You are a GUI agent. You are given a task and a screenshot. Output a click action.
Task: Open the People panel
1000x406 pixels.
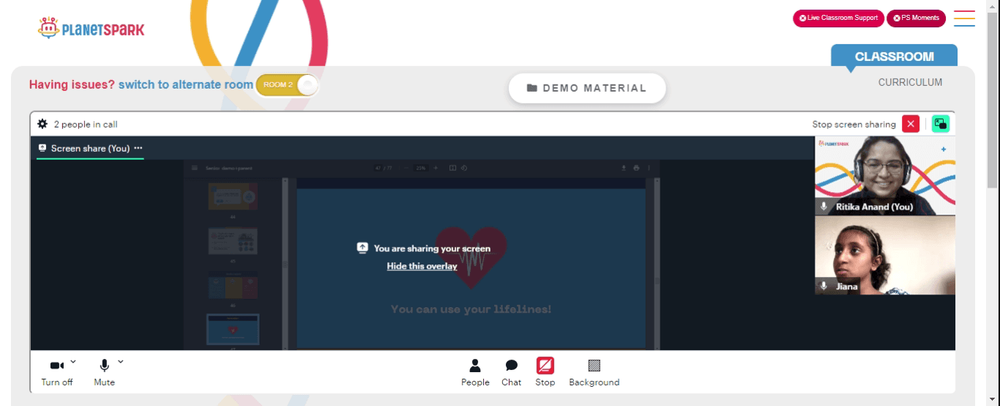(475, 373)
